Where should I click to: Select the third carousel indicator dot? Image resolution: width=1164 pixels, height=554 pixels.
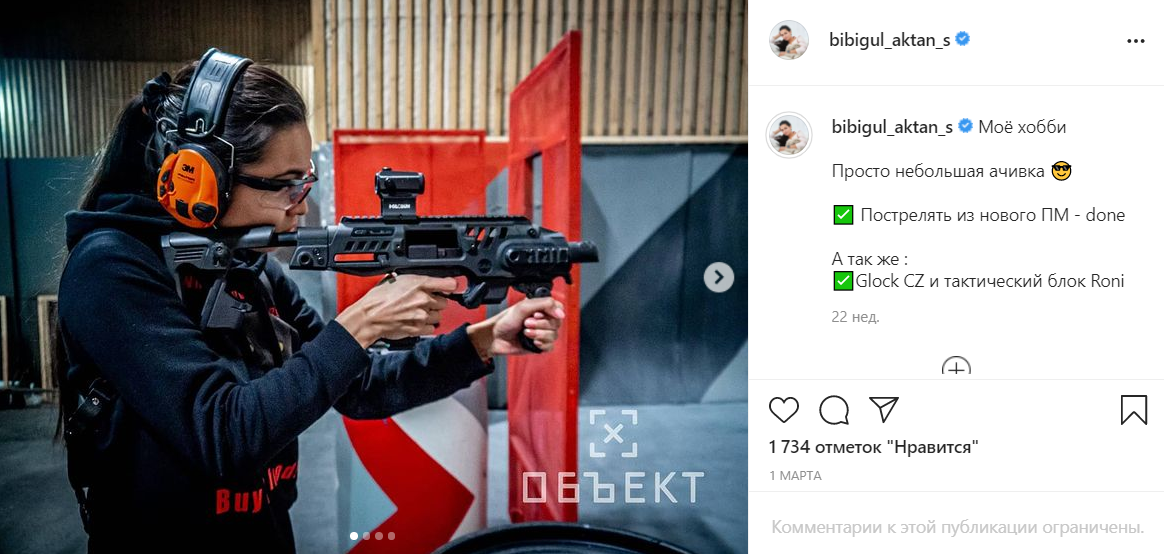click(x=379, y=535)
